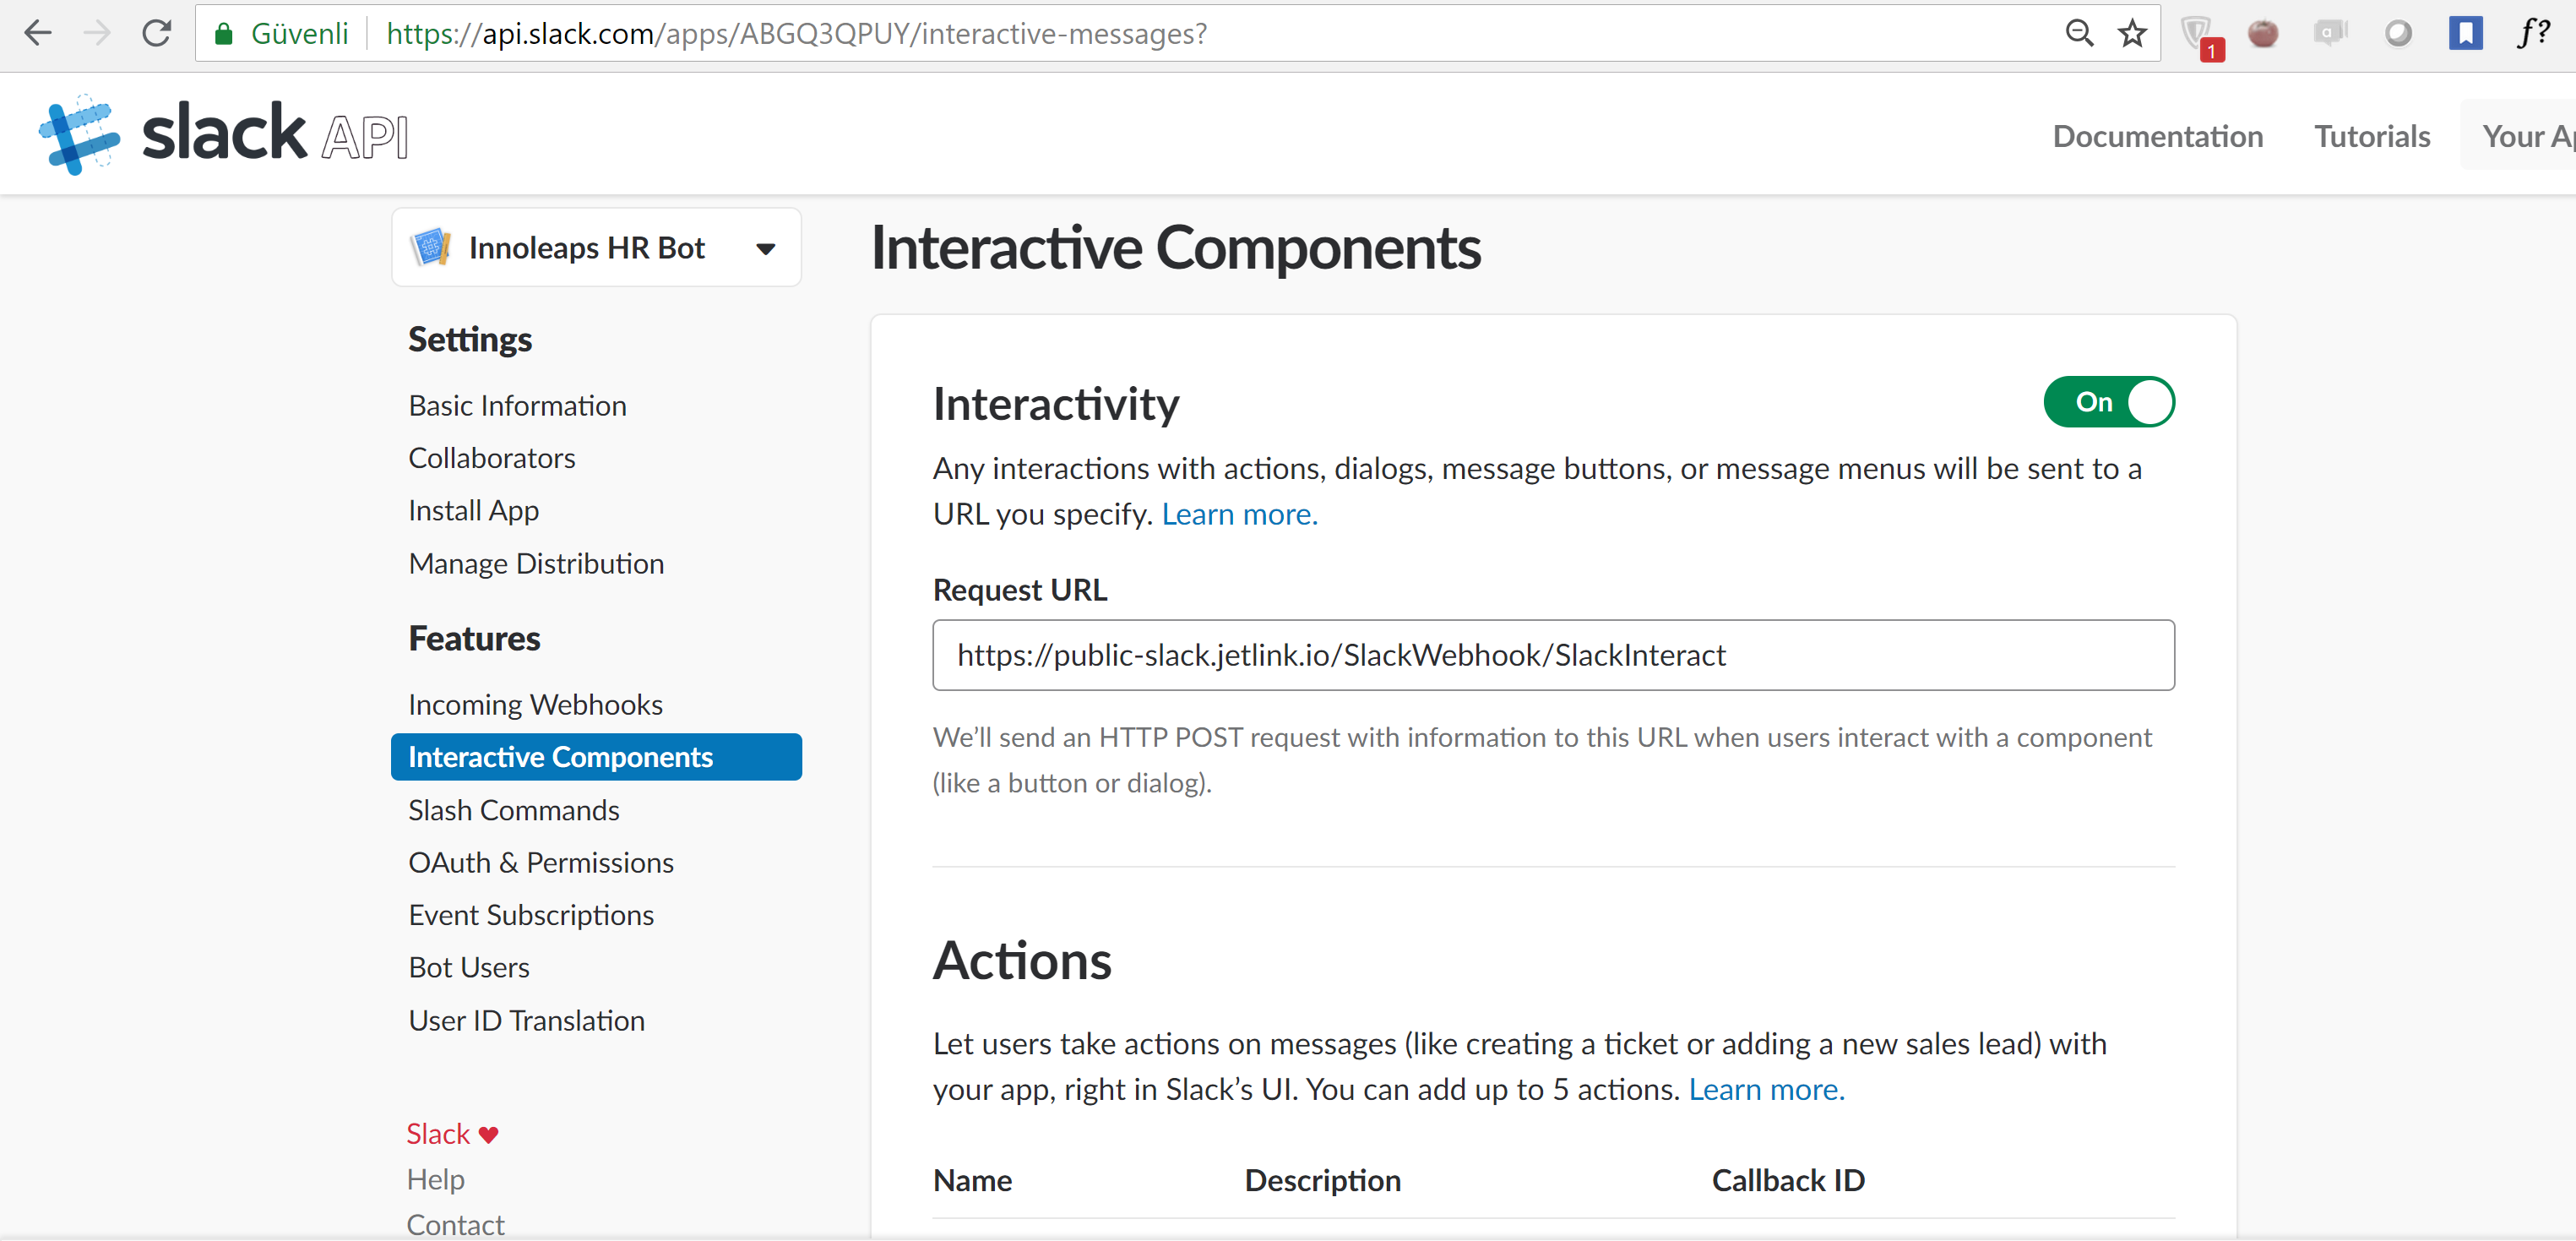Click the f? extension icon
Viewport: 2576px width, 1241px height.
[x=2533, y=33]
